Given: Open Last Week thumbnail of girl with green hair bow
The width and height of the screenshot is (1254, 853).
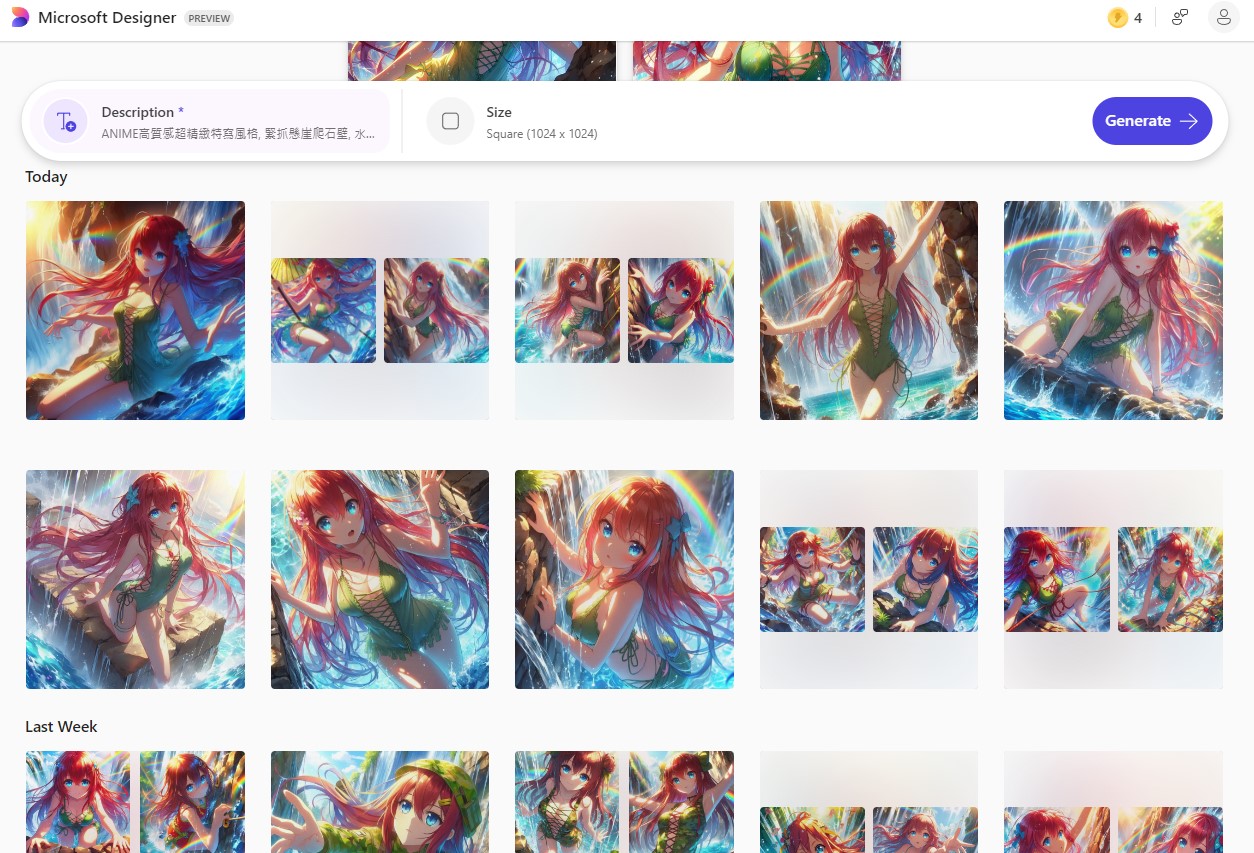Looking at the screenshot, I should tap(680, 802).
